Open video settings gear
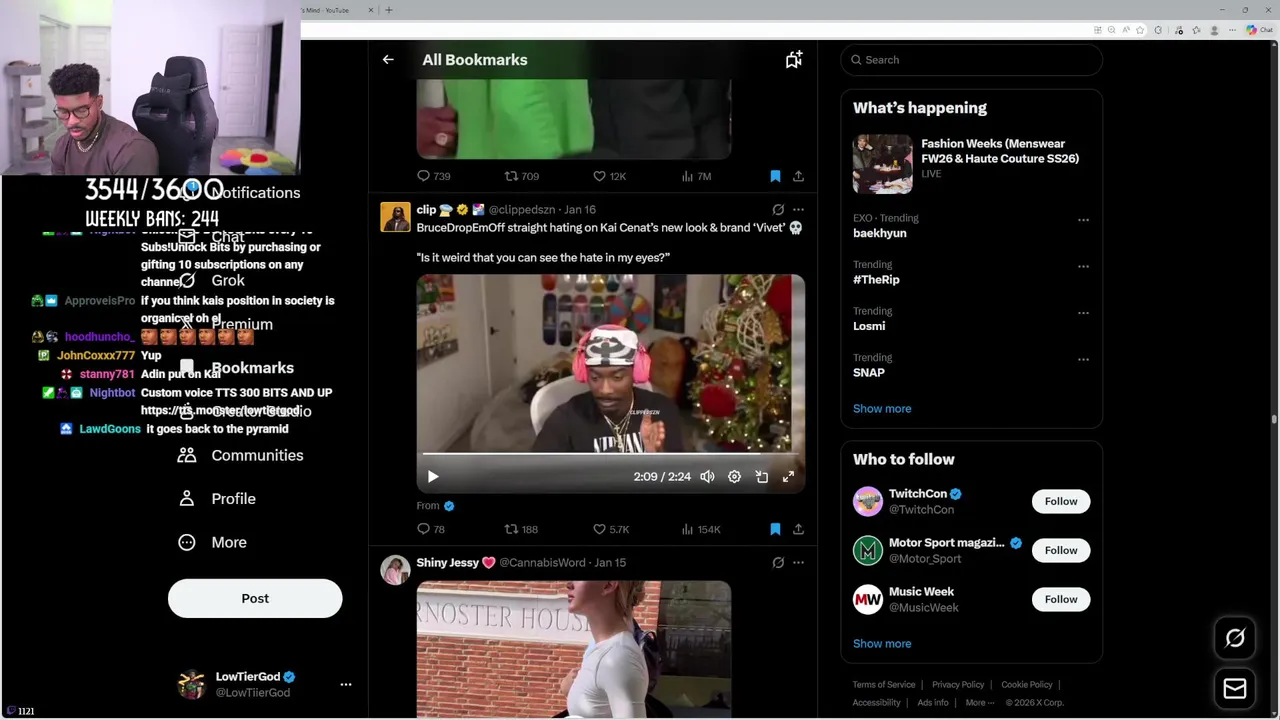The height and width of the screenshot is (720, 1280). click(734, 477)
